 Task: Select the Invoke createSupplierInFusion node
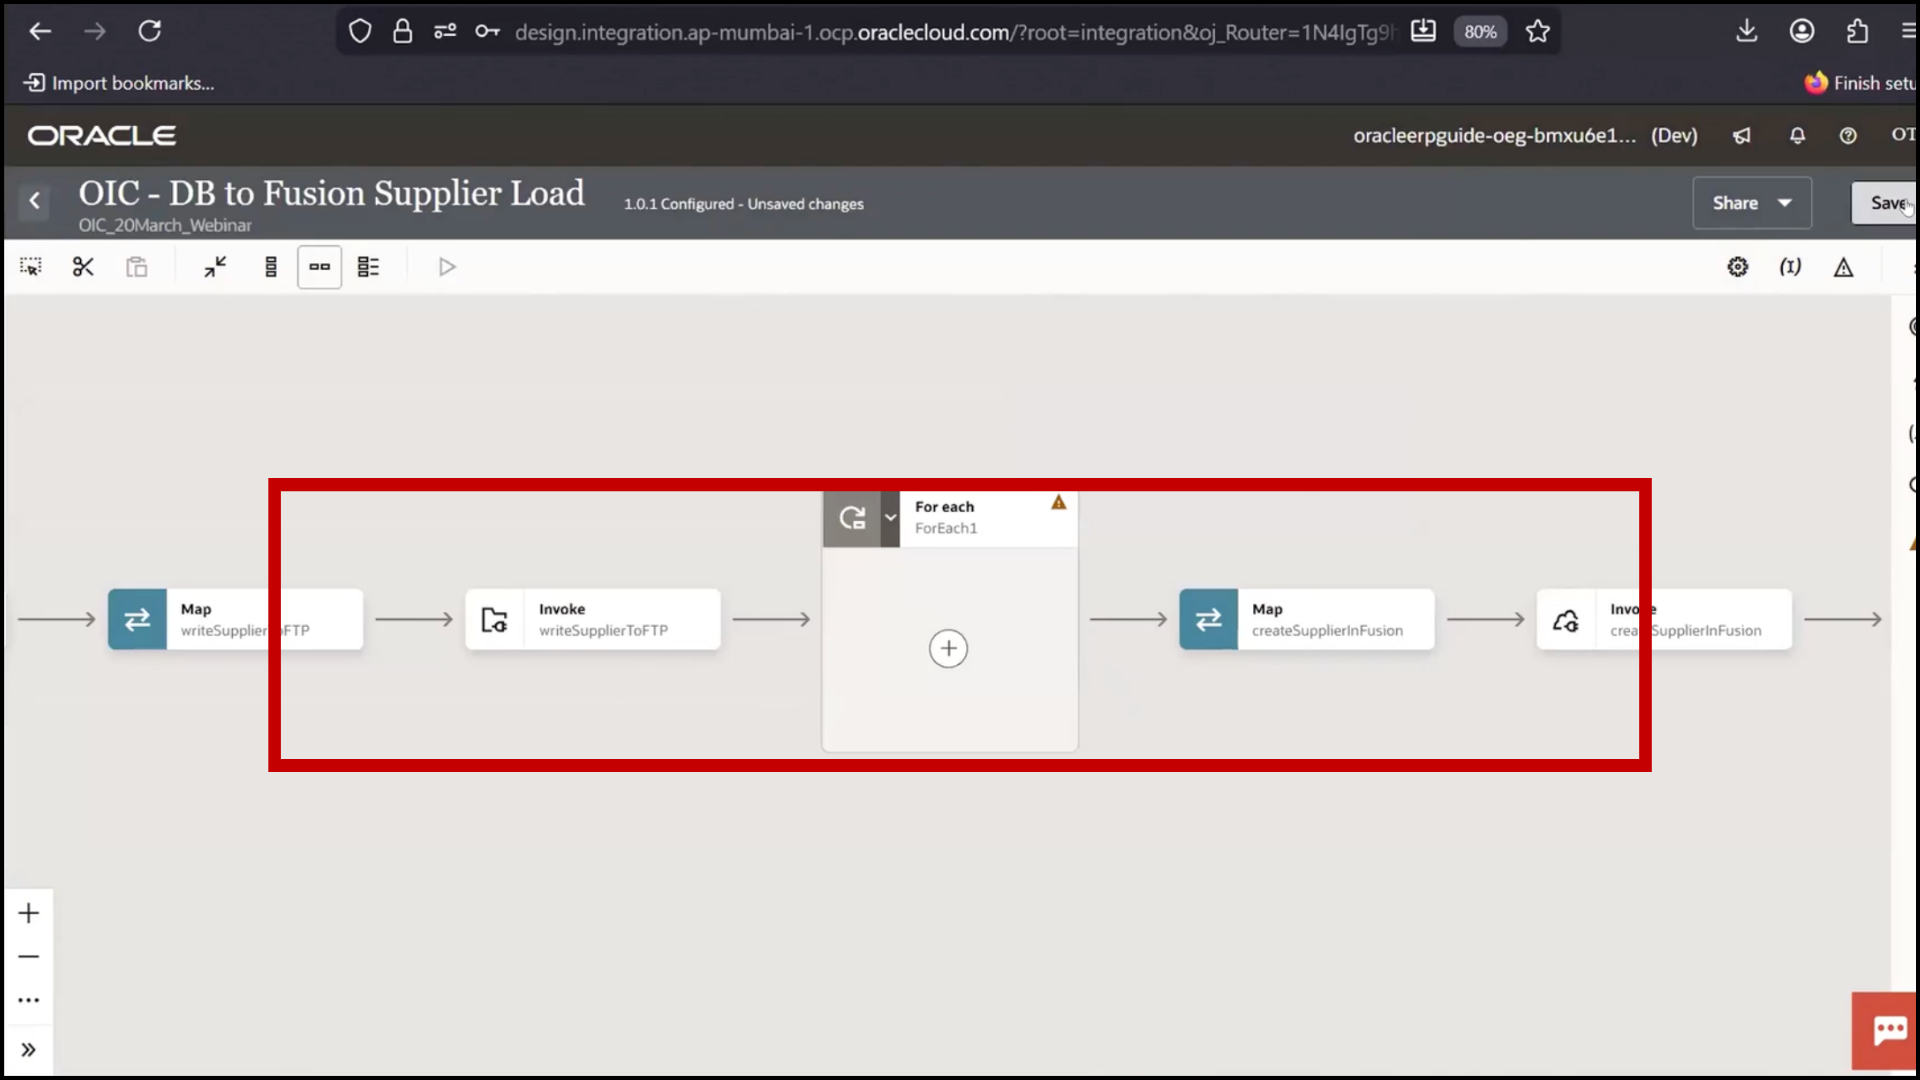point(1665,620)
